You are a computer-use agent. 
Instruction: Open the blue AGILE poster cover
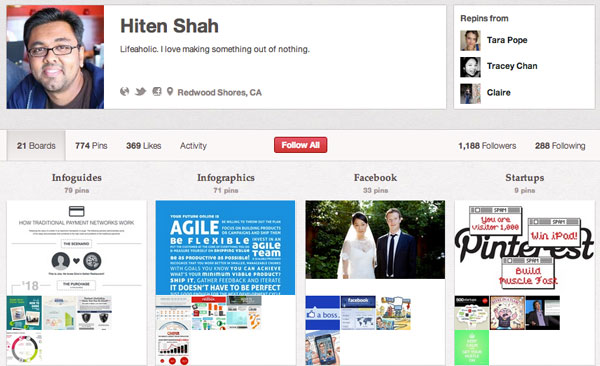pyautogui.click(x=225, y=247)
